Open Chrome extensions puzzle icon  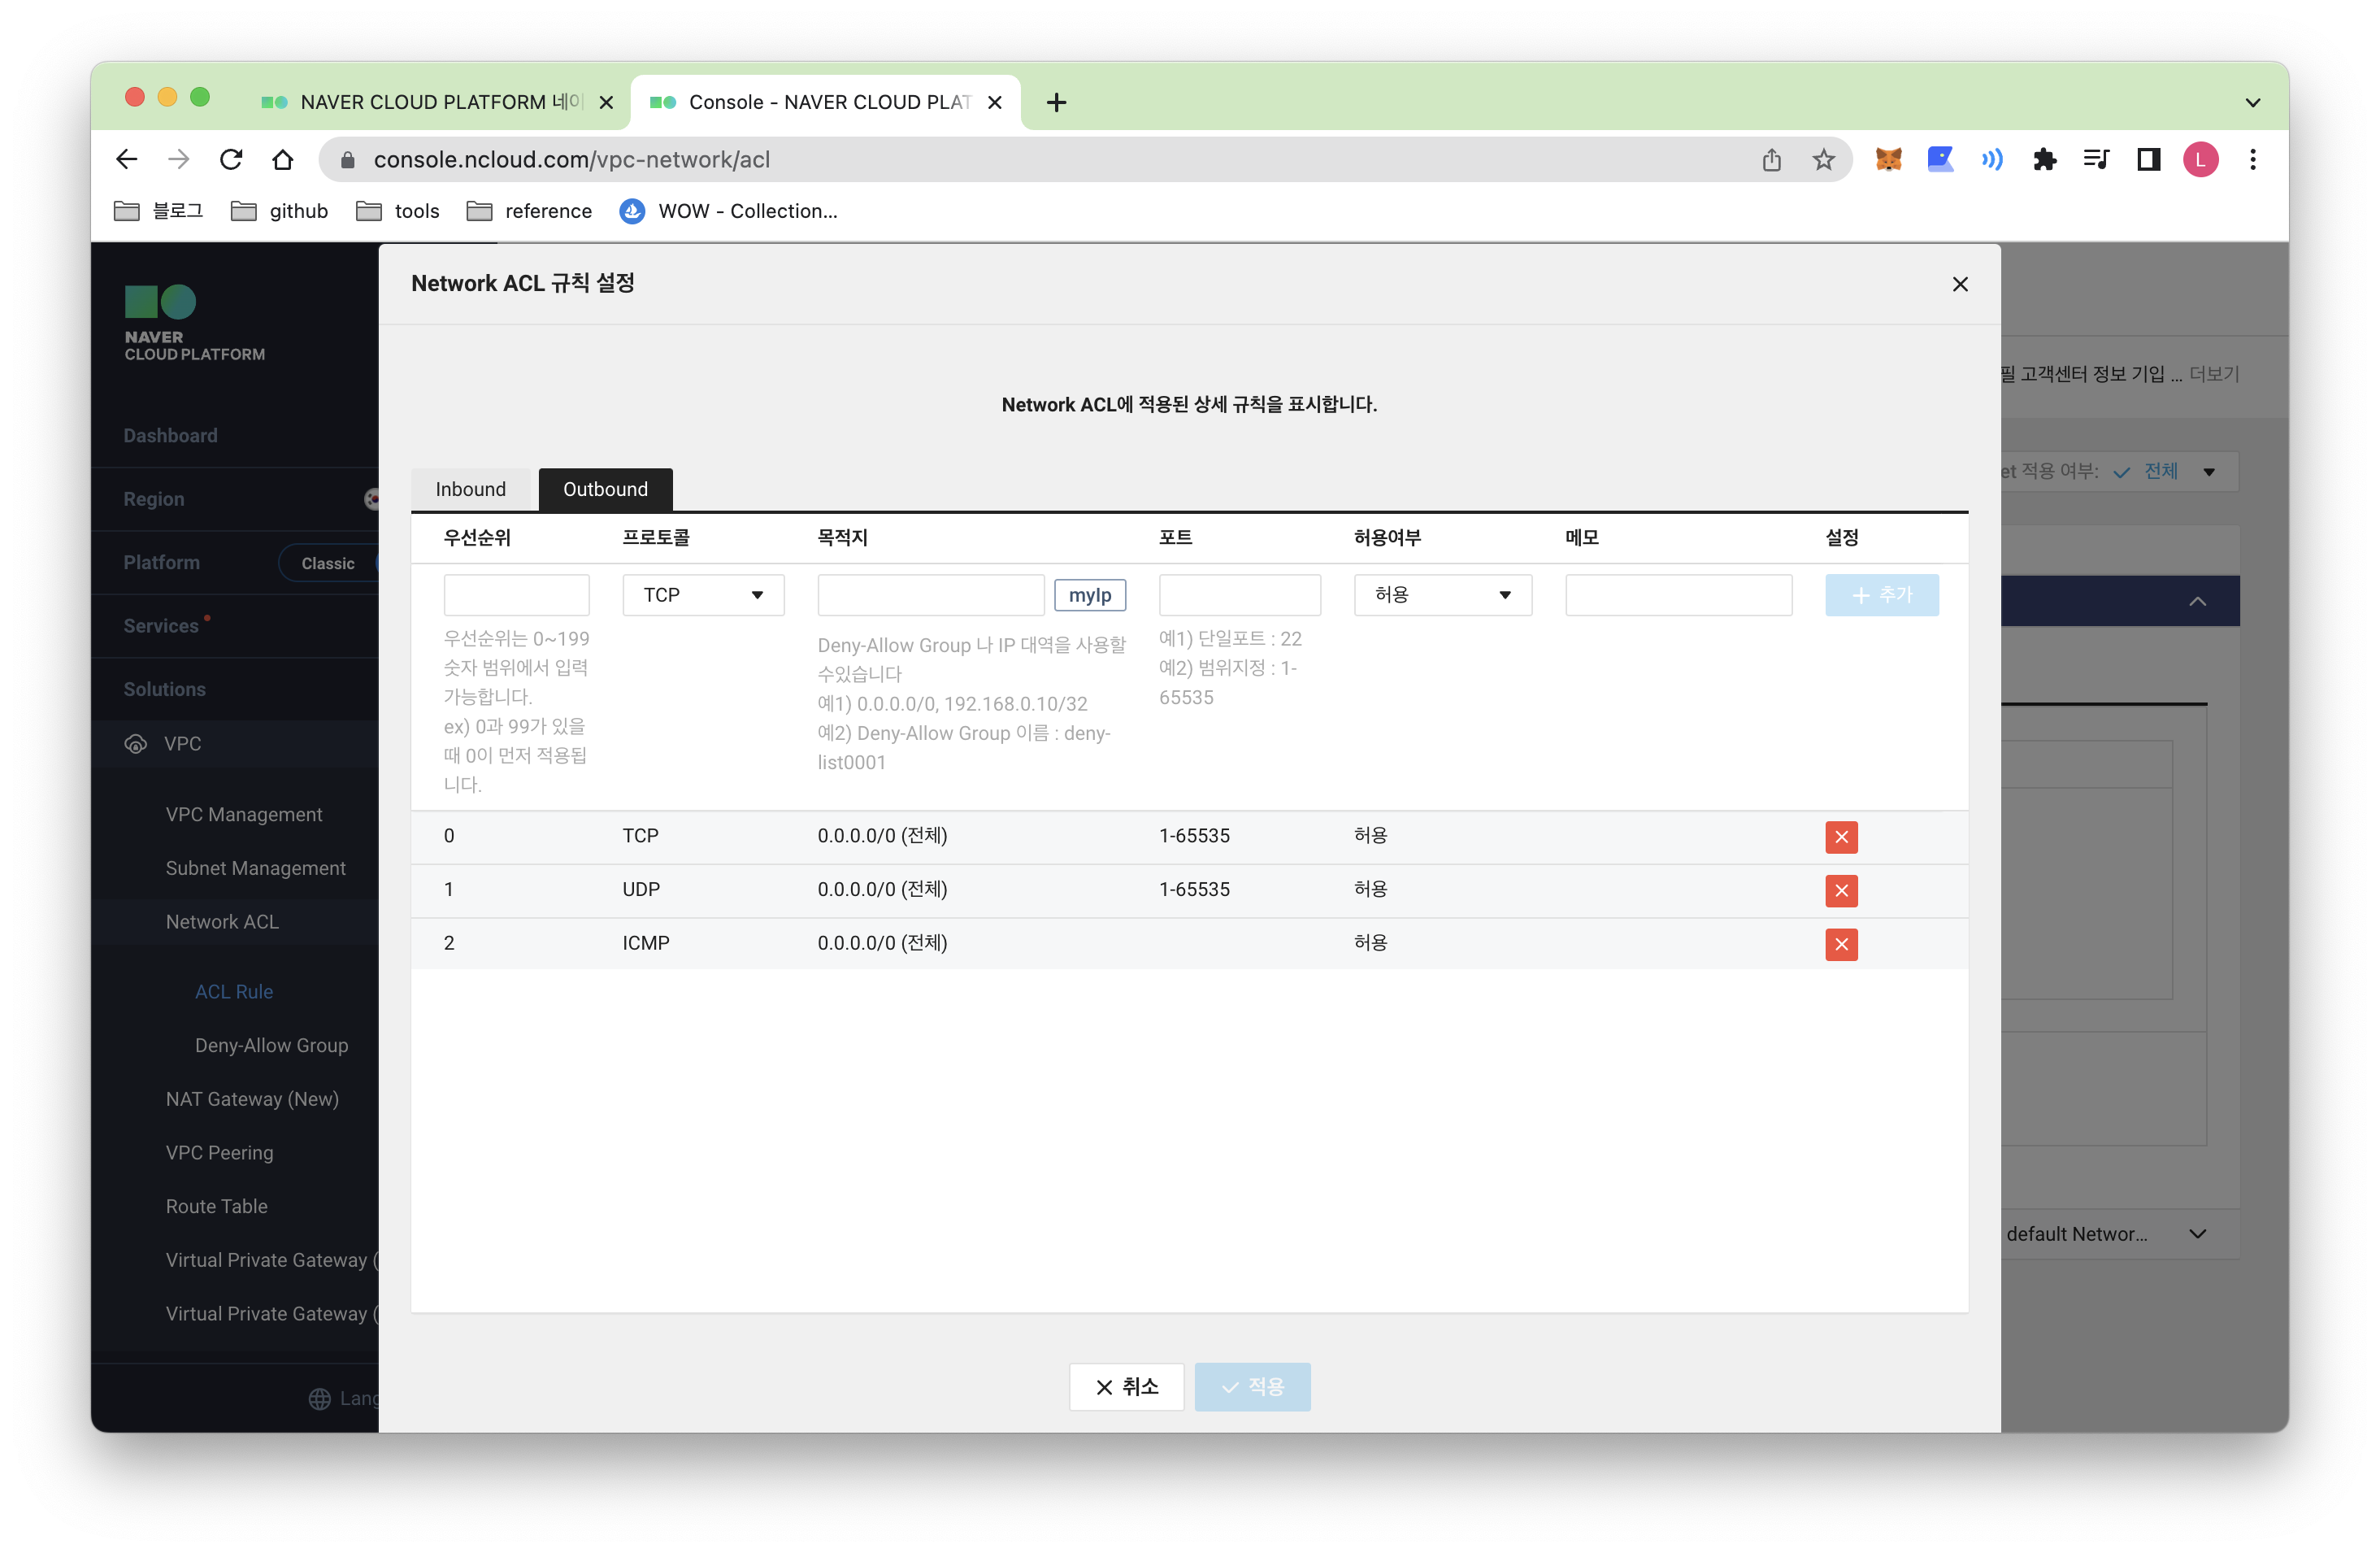tap(2044, 160)
